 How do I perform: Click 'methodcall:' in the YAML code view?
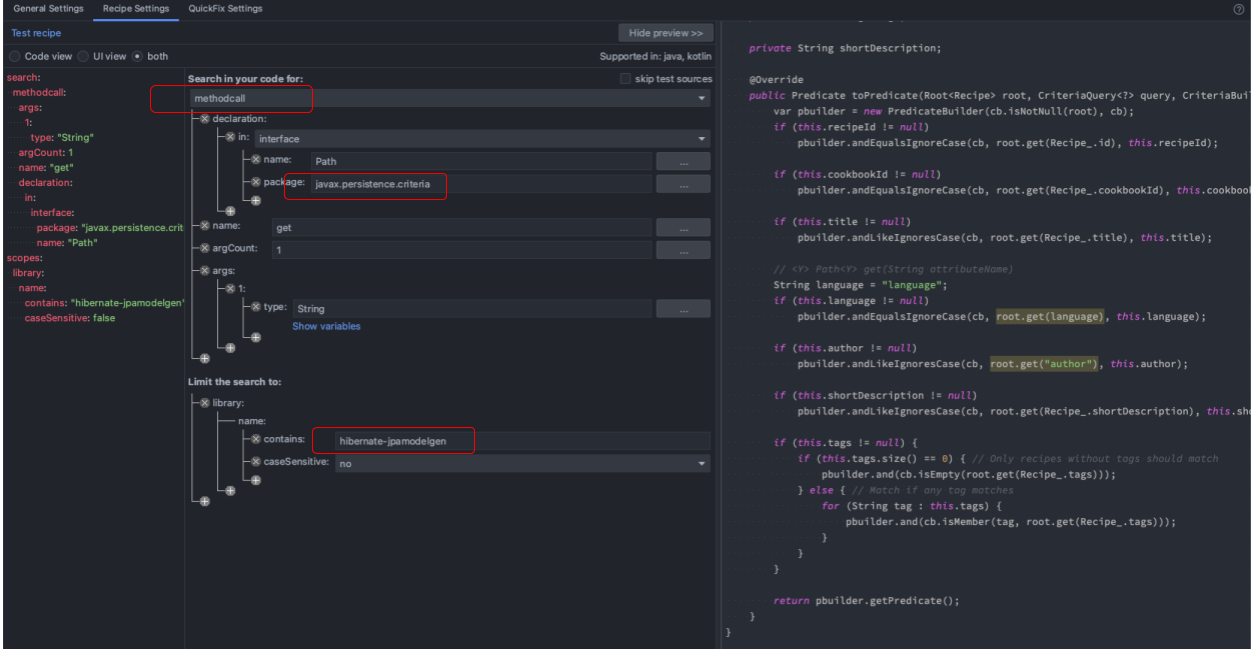pyautogui.click(x=40, y=92)
